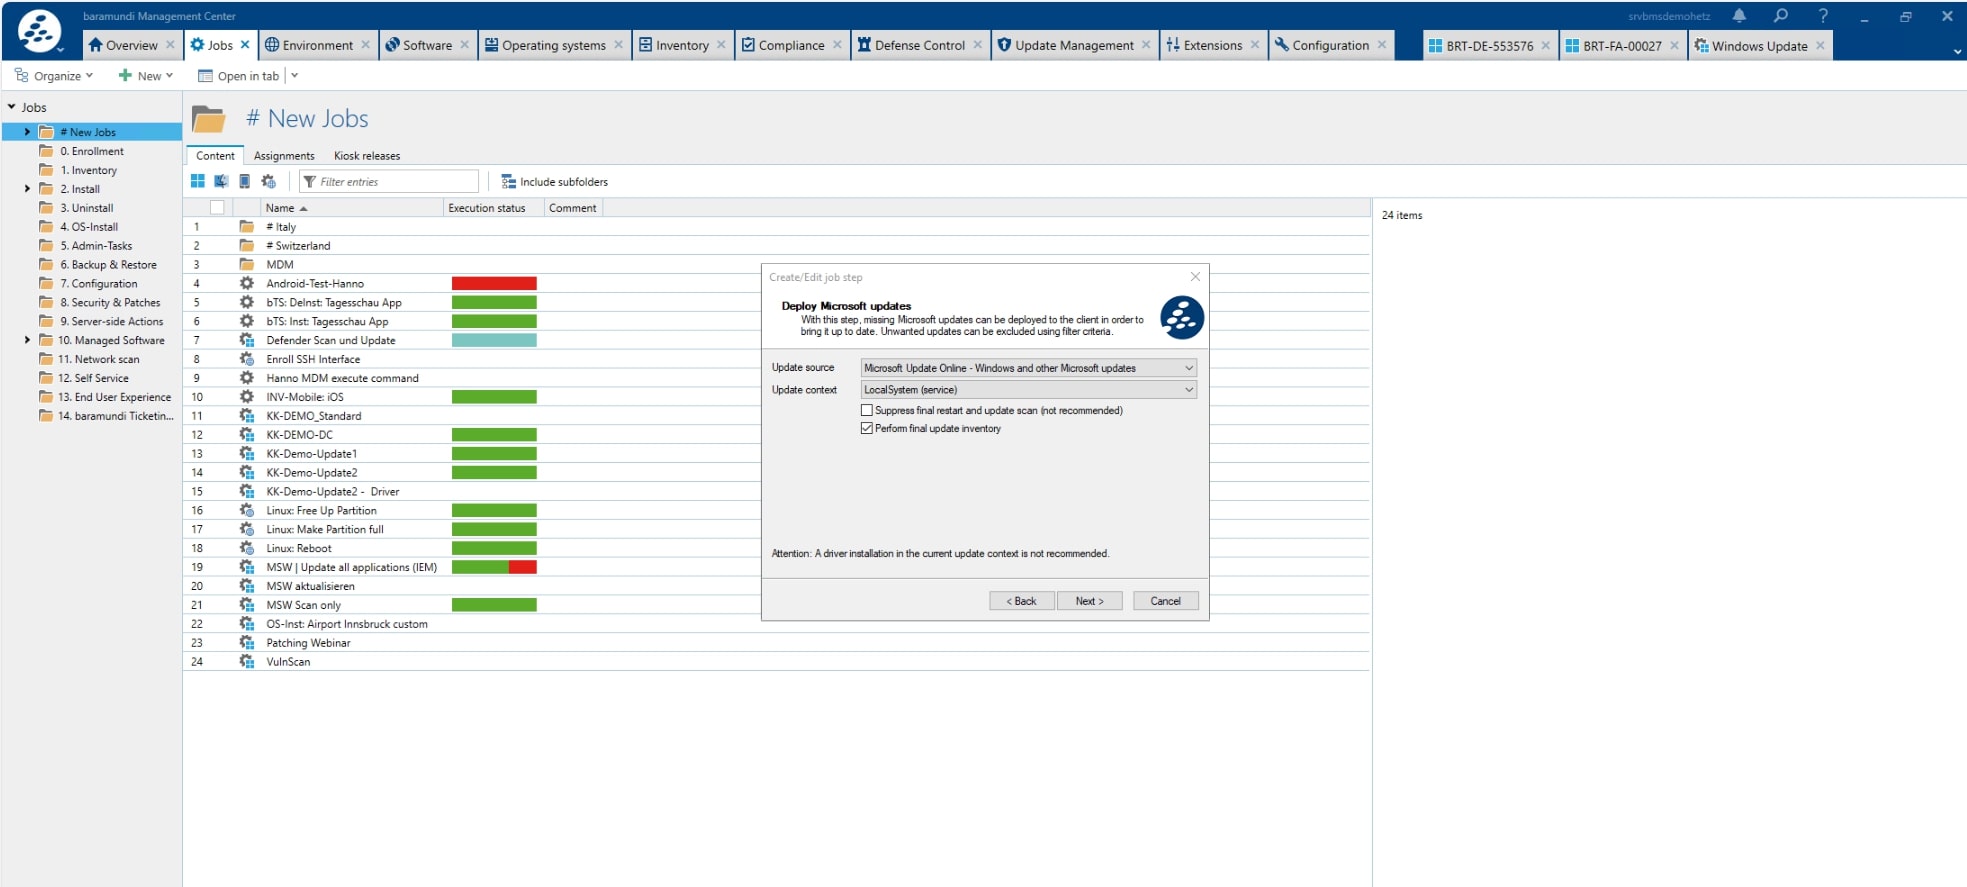This screenshot has width=1967, height=887.
Task: Select the Hanno MDM execute command row
Action: pyautogui.click(x=776, y=378)
